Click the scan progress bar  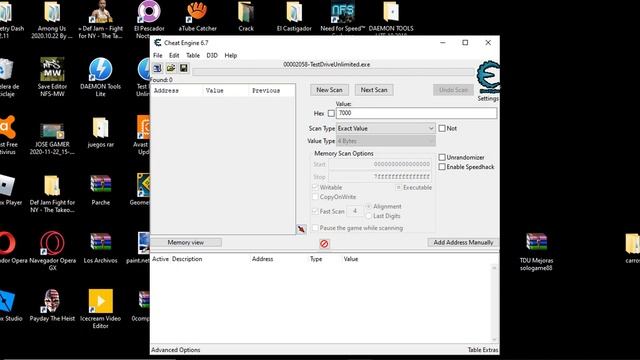tap(333, 72)
